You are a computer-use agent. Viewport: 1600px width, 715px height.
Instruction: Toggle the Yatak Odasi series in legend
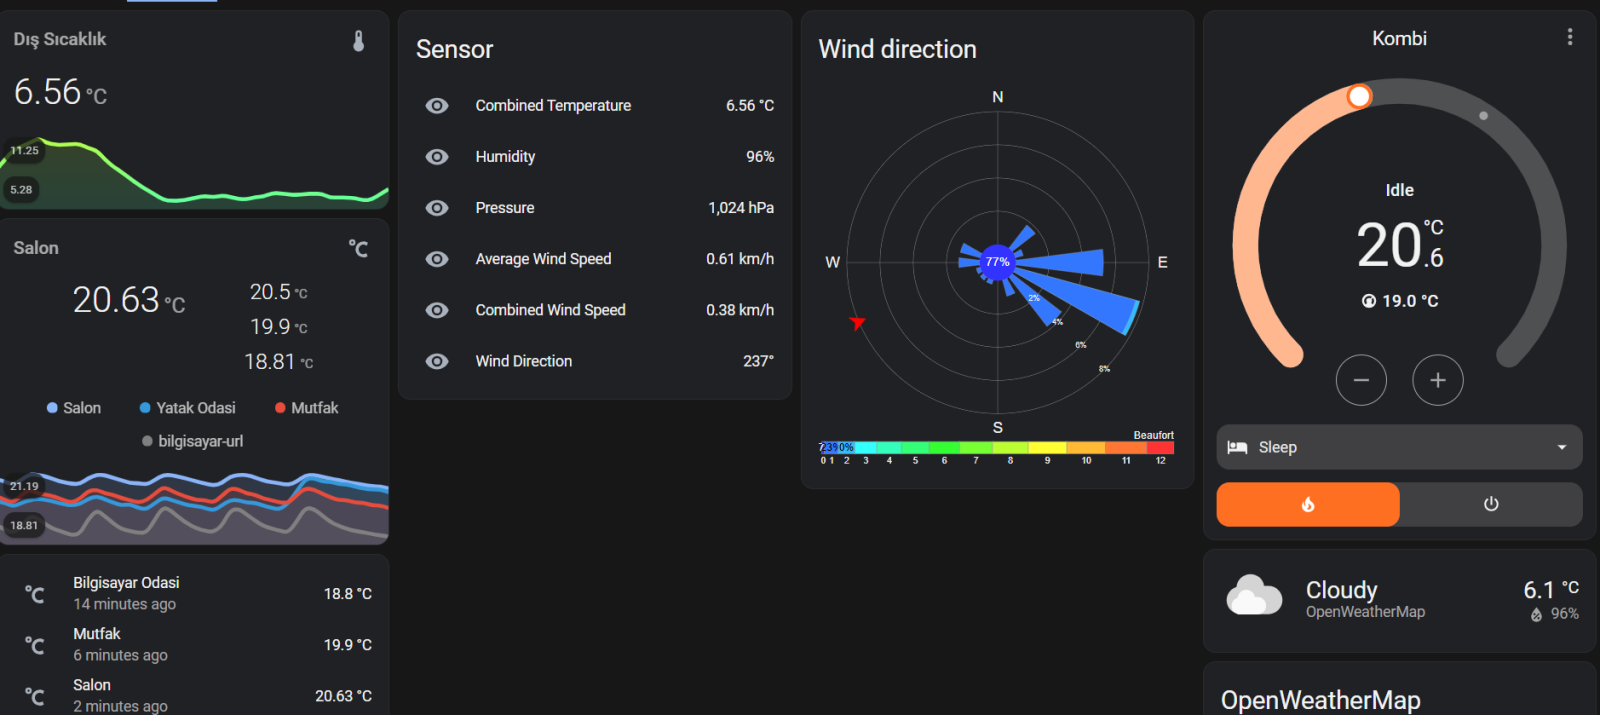tap(188, 408)
